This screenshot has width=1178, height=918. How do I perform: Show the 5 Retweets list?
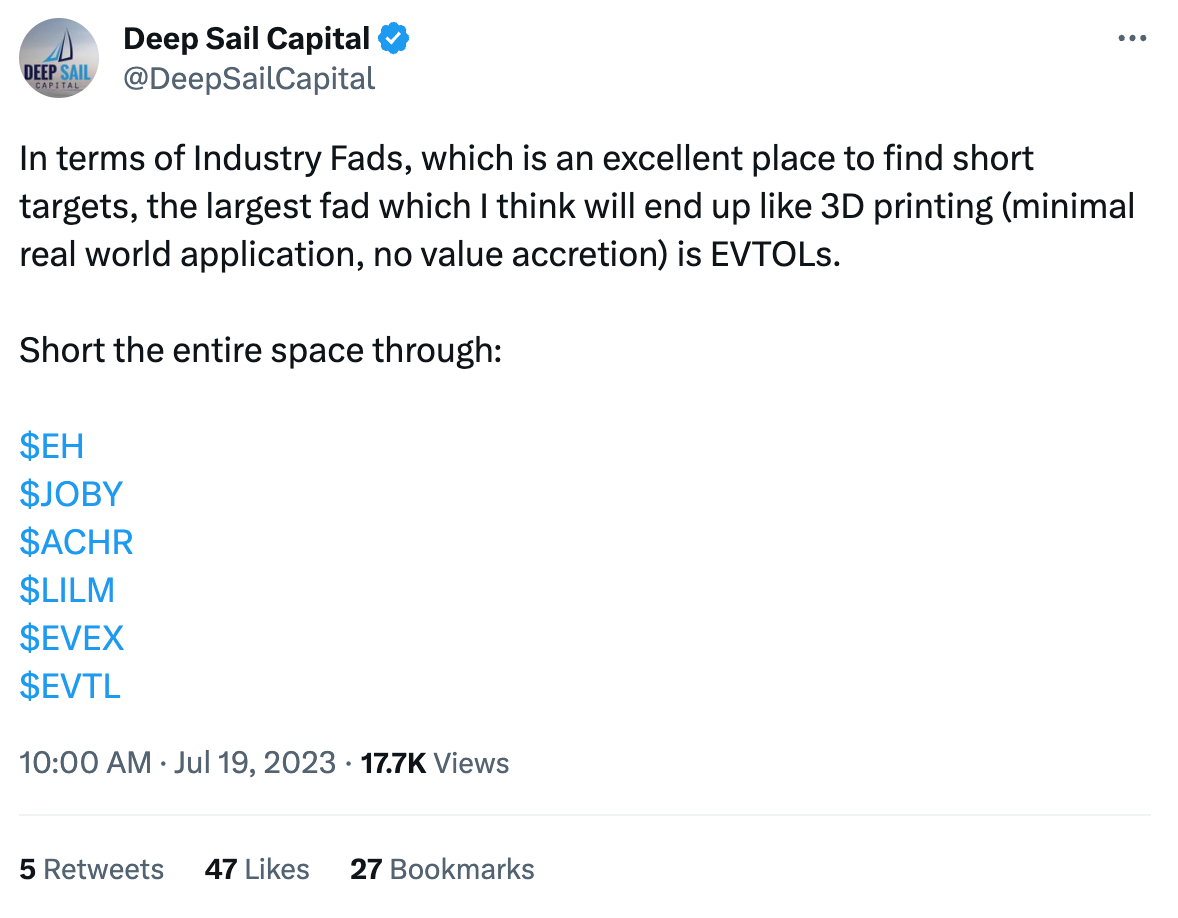92,869
